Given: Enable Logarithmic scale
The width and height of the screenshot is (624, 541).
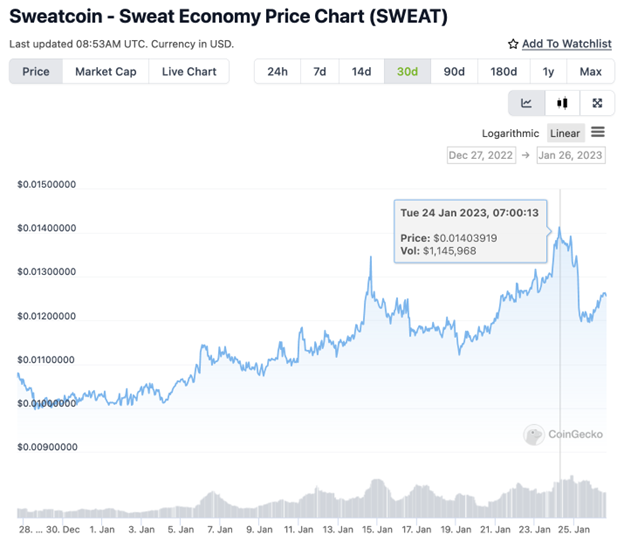Looking at the screenshot, I should 510,133.
